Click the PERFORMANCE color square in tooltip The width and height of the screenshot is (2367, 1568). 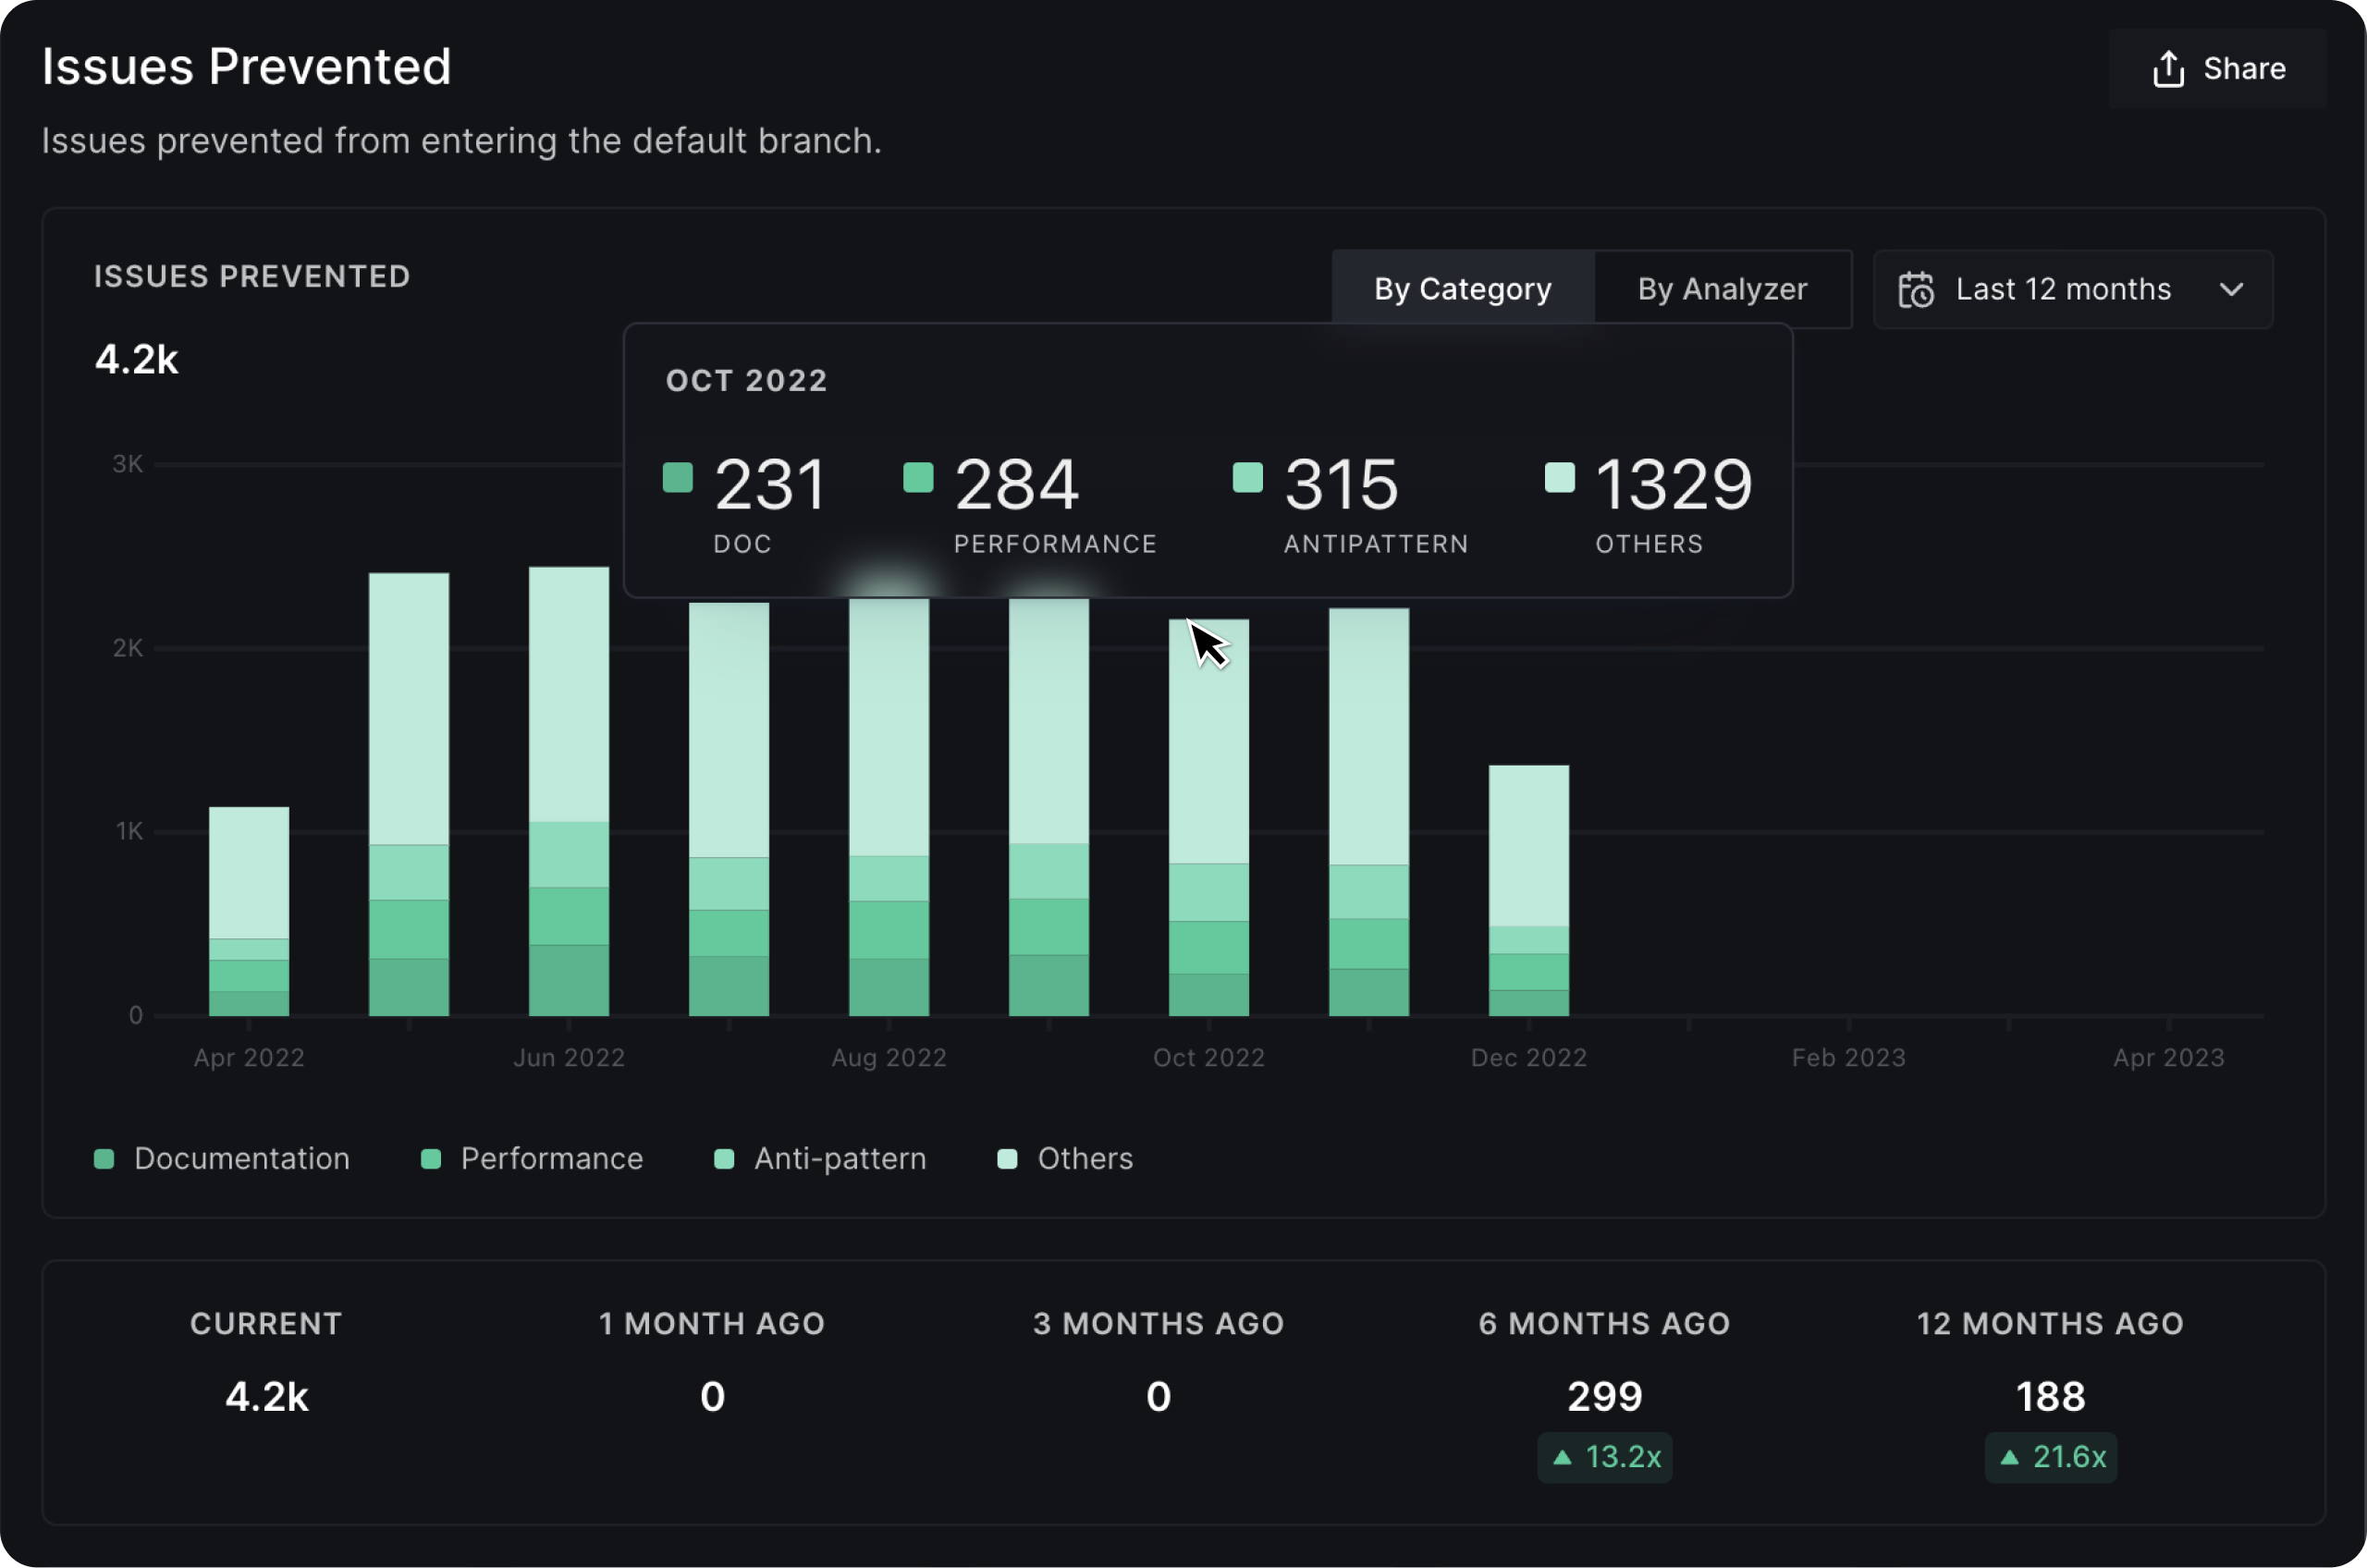coord(918,477)
